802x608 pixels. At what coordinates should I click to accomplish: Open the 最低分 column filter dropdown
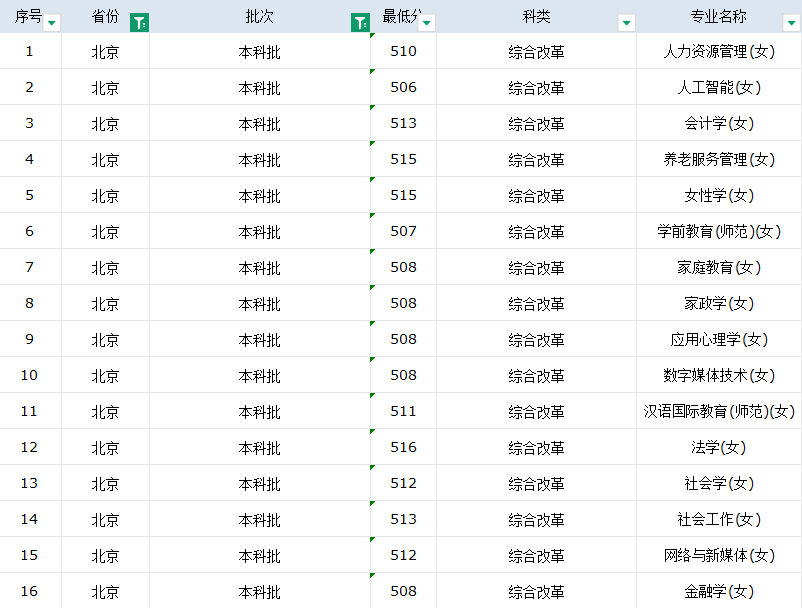(427, 23)
